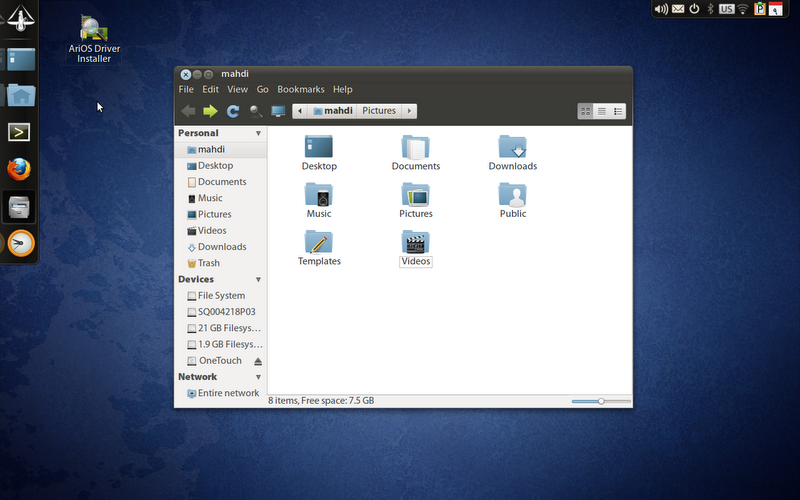Image resolution: width=800 pixels, height=500 pixels.
Task: Click the file cabinet dock icon
Action: pos(19,207)
